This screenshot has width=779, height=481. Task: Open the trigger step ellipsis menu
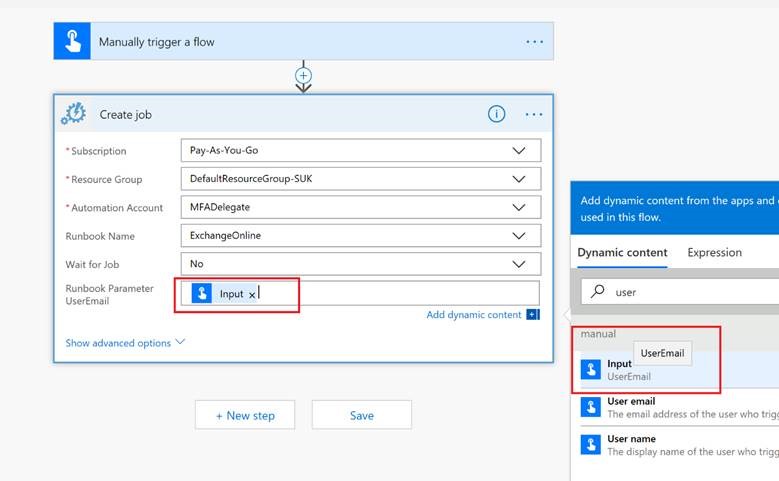pos(534,42)
